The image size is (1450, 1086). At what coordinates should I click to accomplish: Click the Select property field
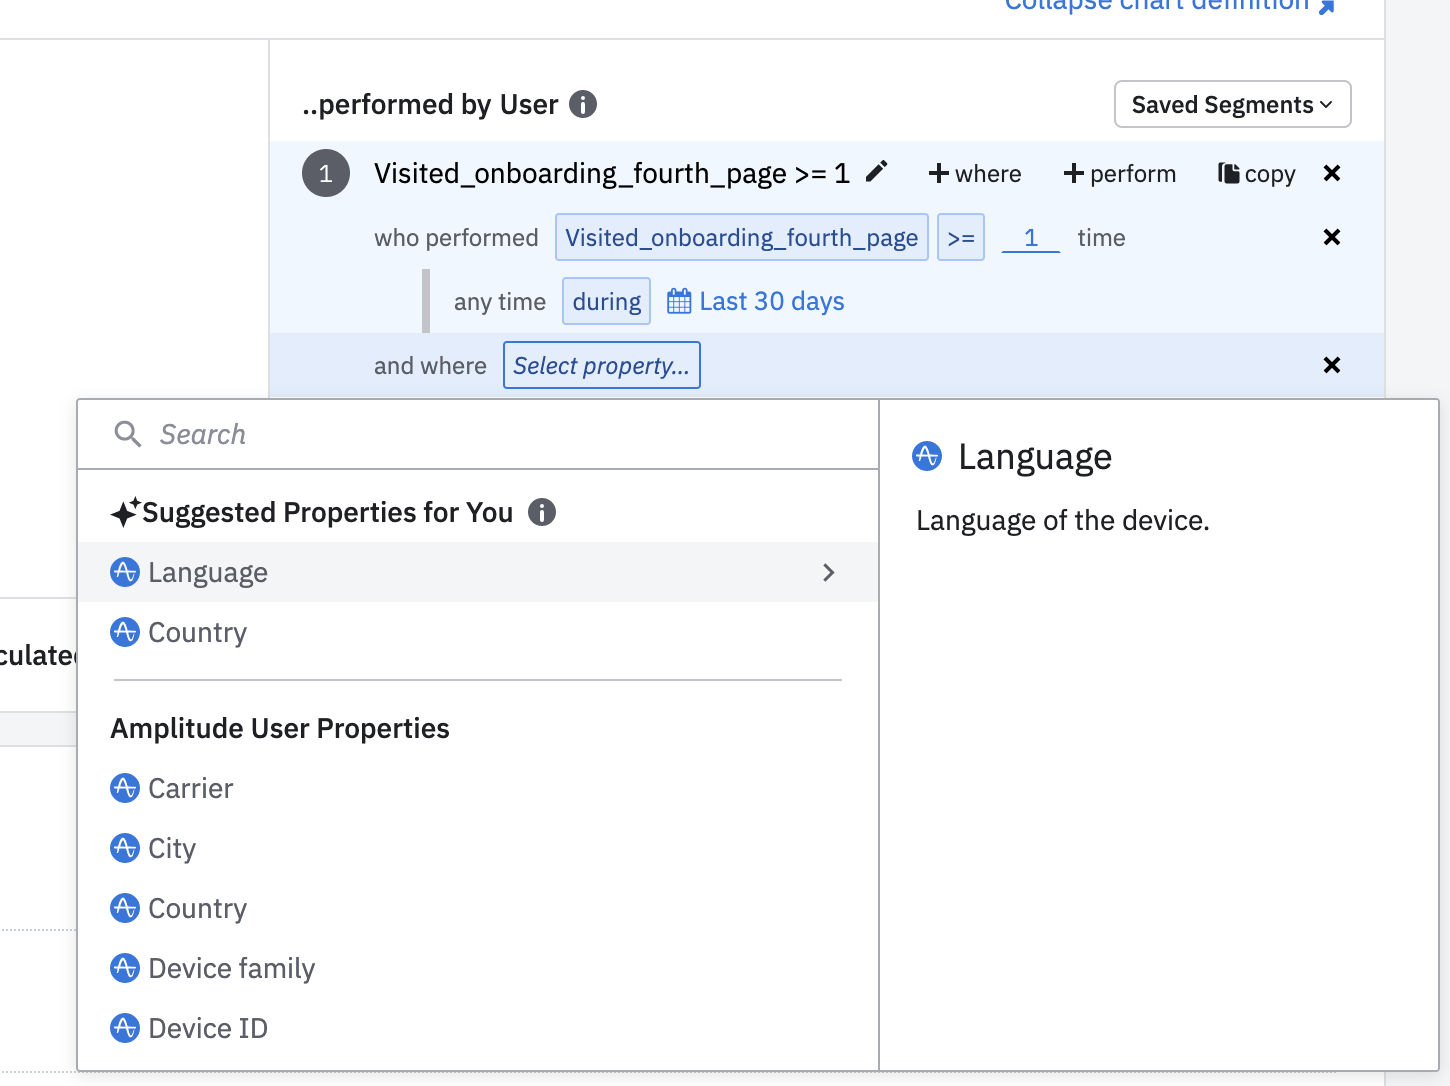[x=602, y=365]
